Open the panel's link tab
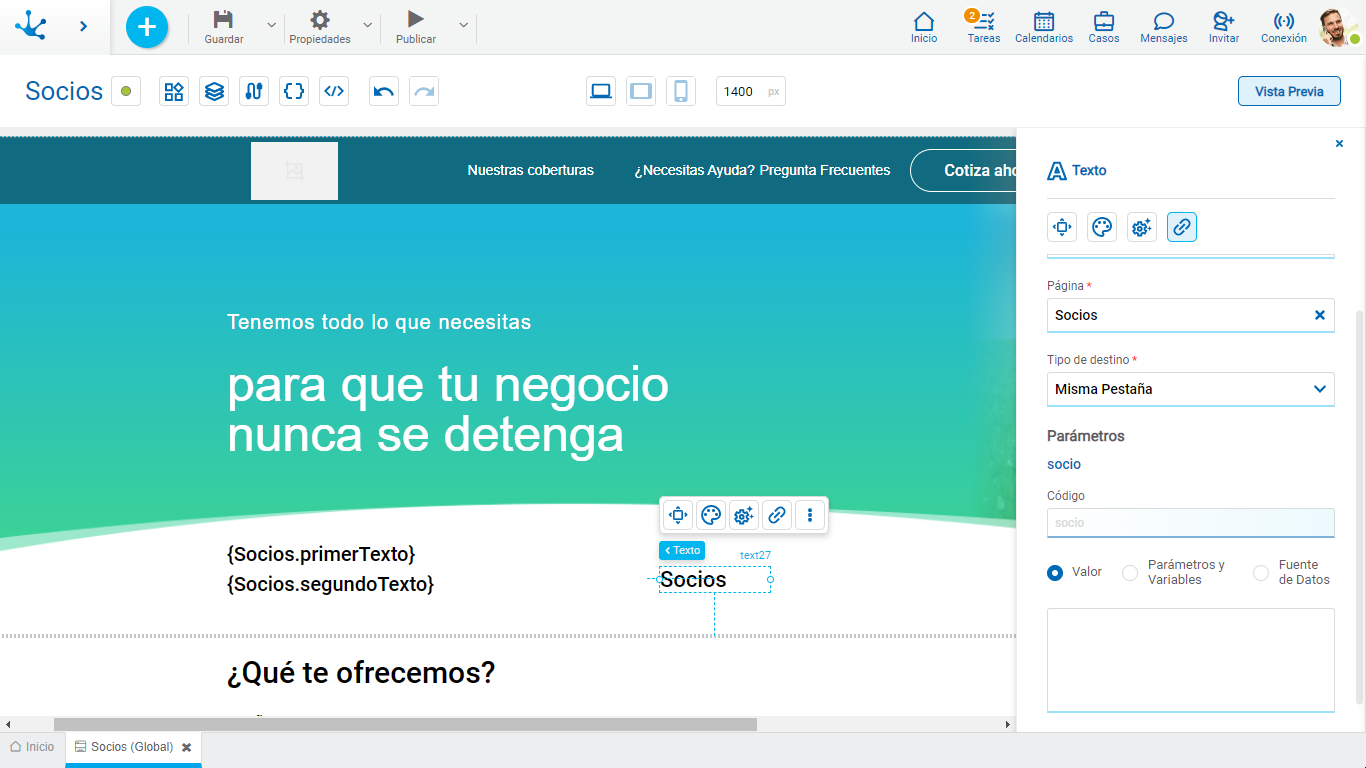This screenshot has width=1366, height=768. click(x=1182, y=227)
